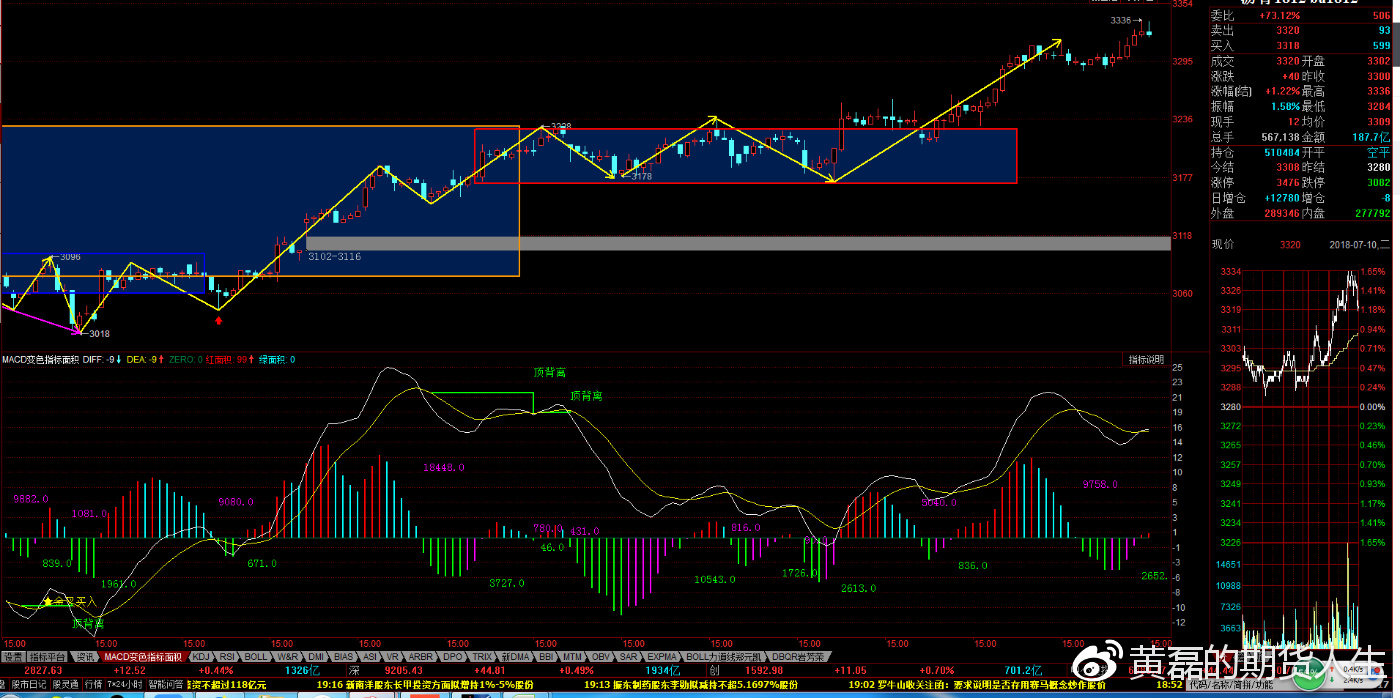Image resolution: width=1400 pixels, height=698 pixels.
Task: Click the 3336 high price label on the chart
Action: (1121, 20)
